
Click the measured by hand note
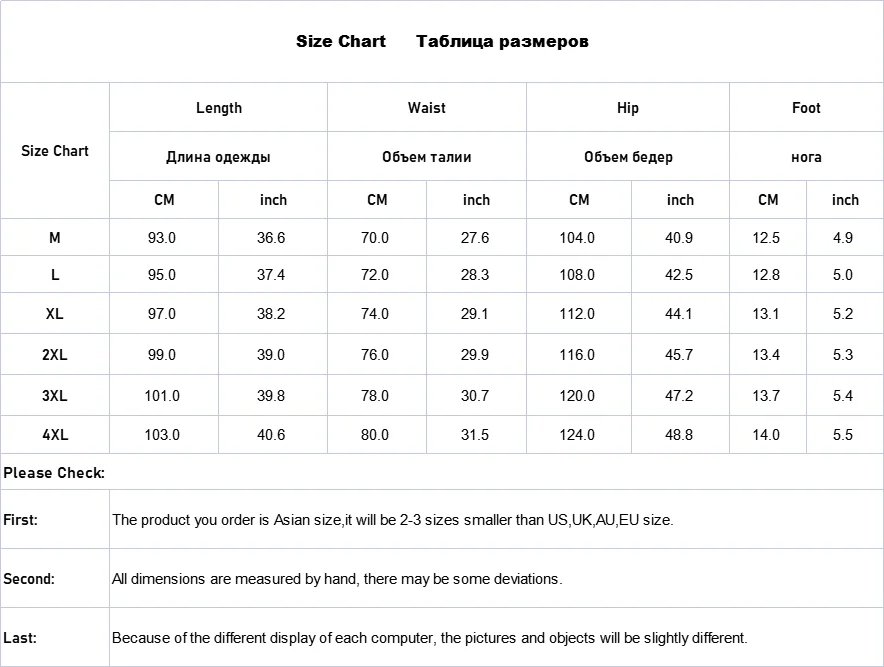coord(337,579)
